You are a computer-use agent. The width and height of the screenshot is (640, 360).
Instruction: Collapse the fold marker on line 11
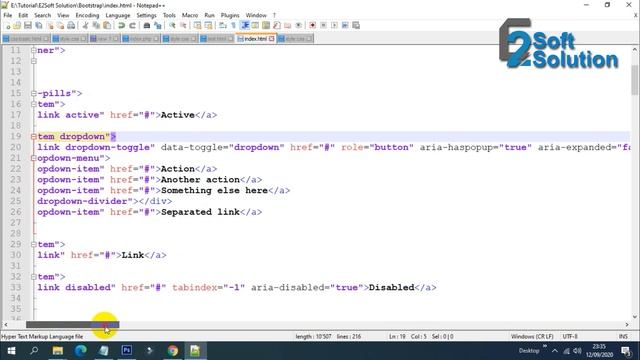click(x=33, y=50)
